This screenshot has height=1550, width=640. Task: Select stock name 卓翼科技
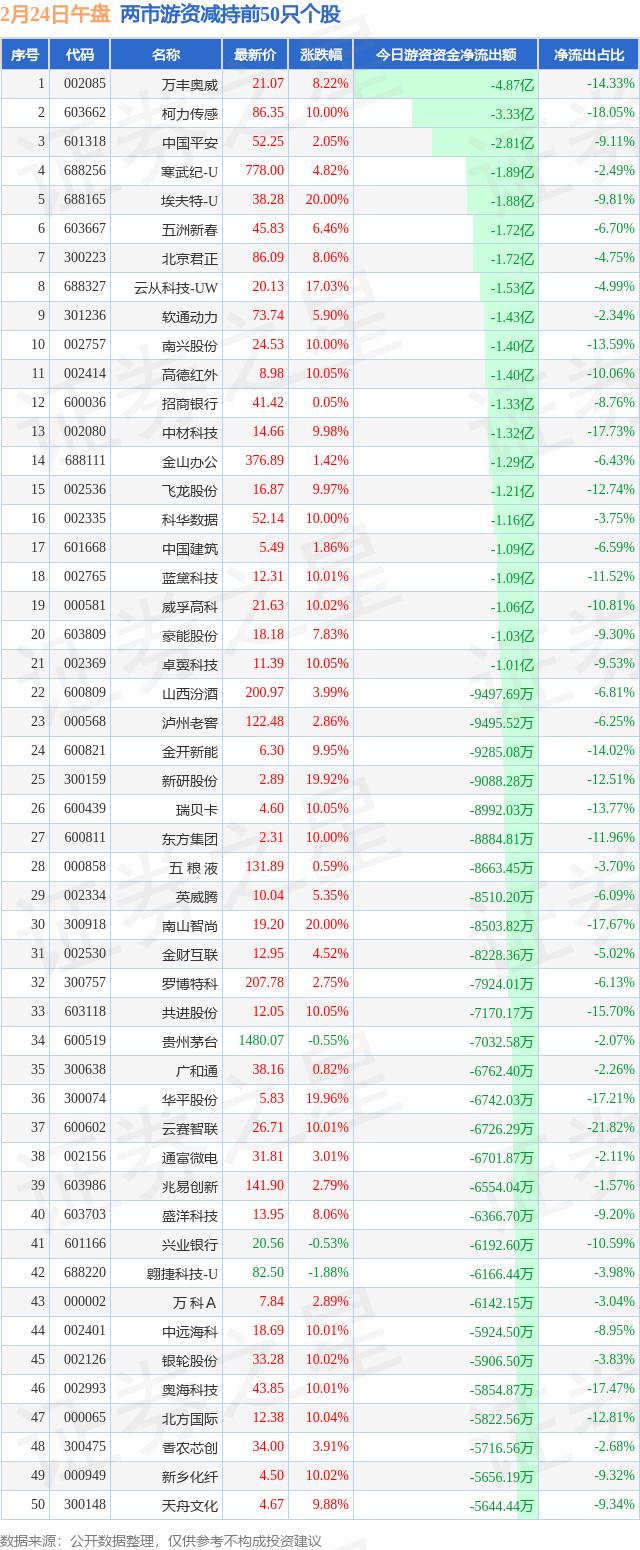click(x=189, y=664)
